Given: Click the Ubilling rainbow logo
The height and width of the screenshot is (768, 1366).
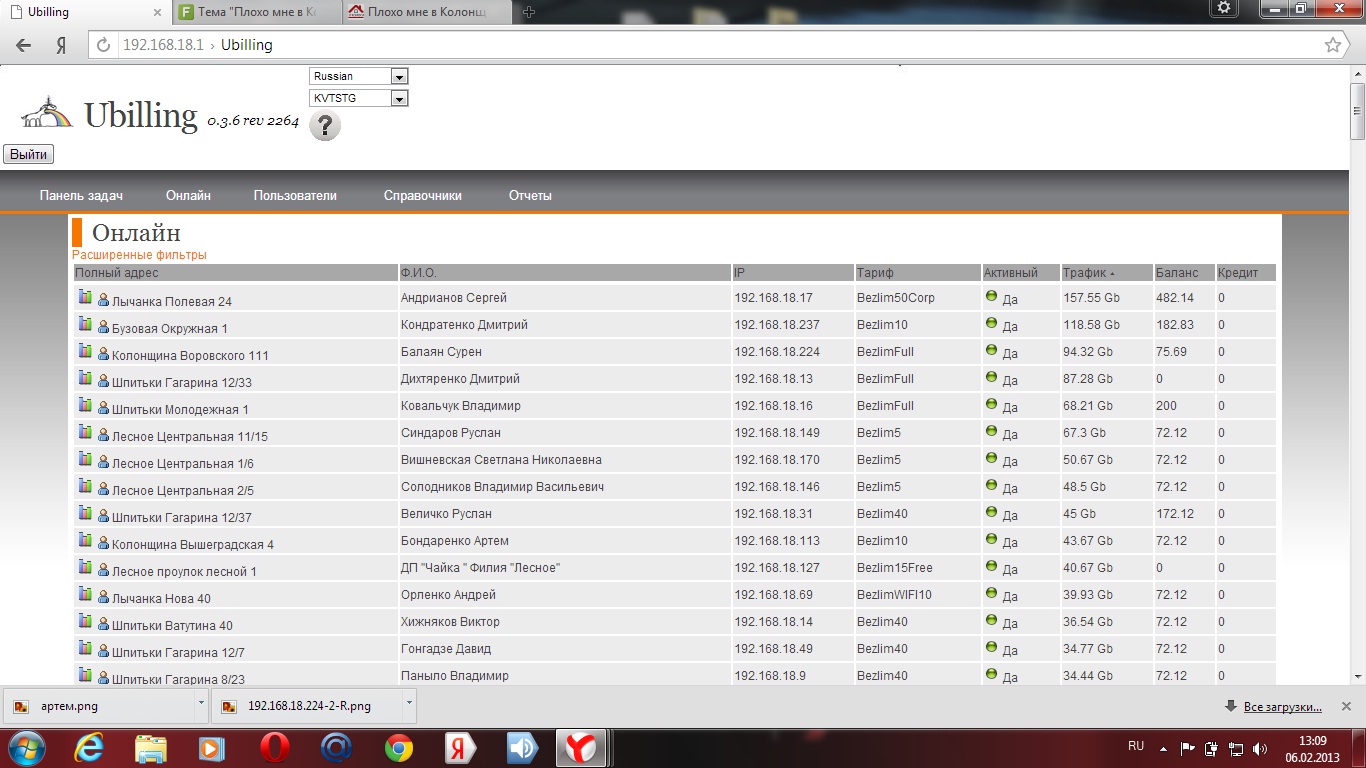Looking at the screenshot, I should click(x=47, y=113).
